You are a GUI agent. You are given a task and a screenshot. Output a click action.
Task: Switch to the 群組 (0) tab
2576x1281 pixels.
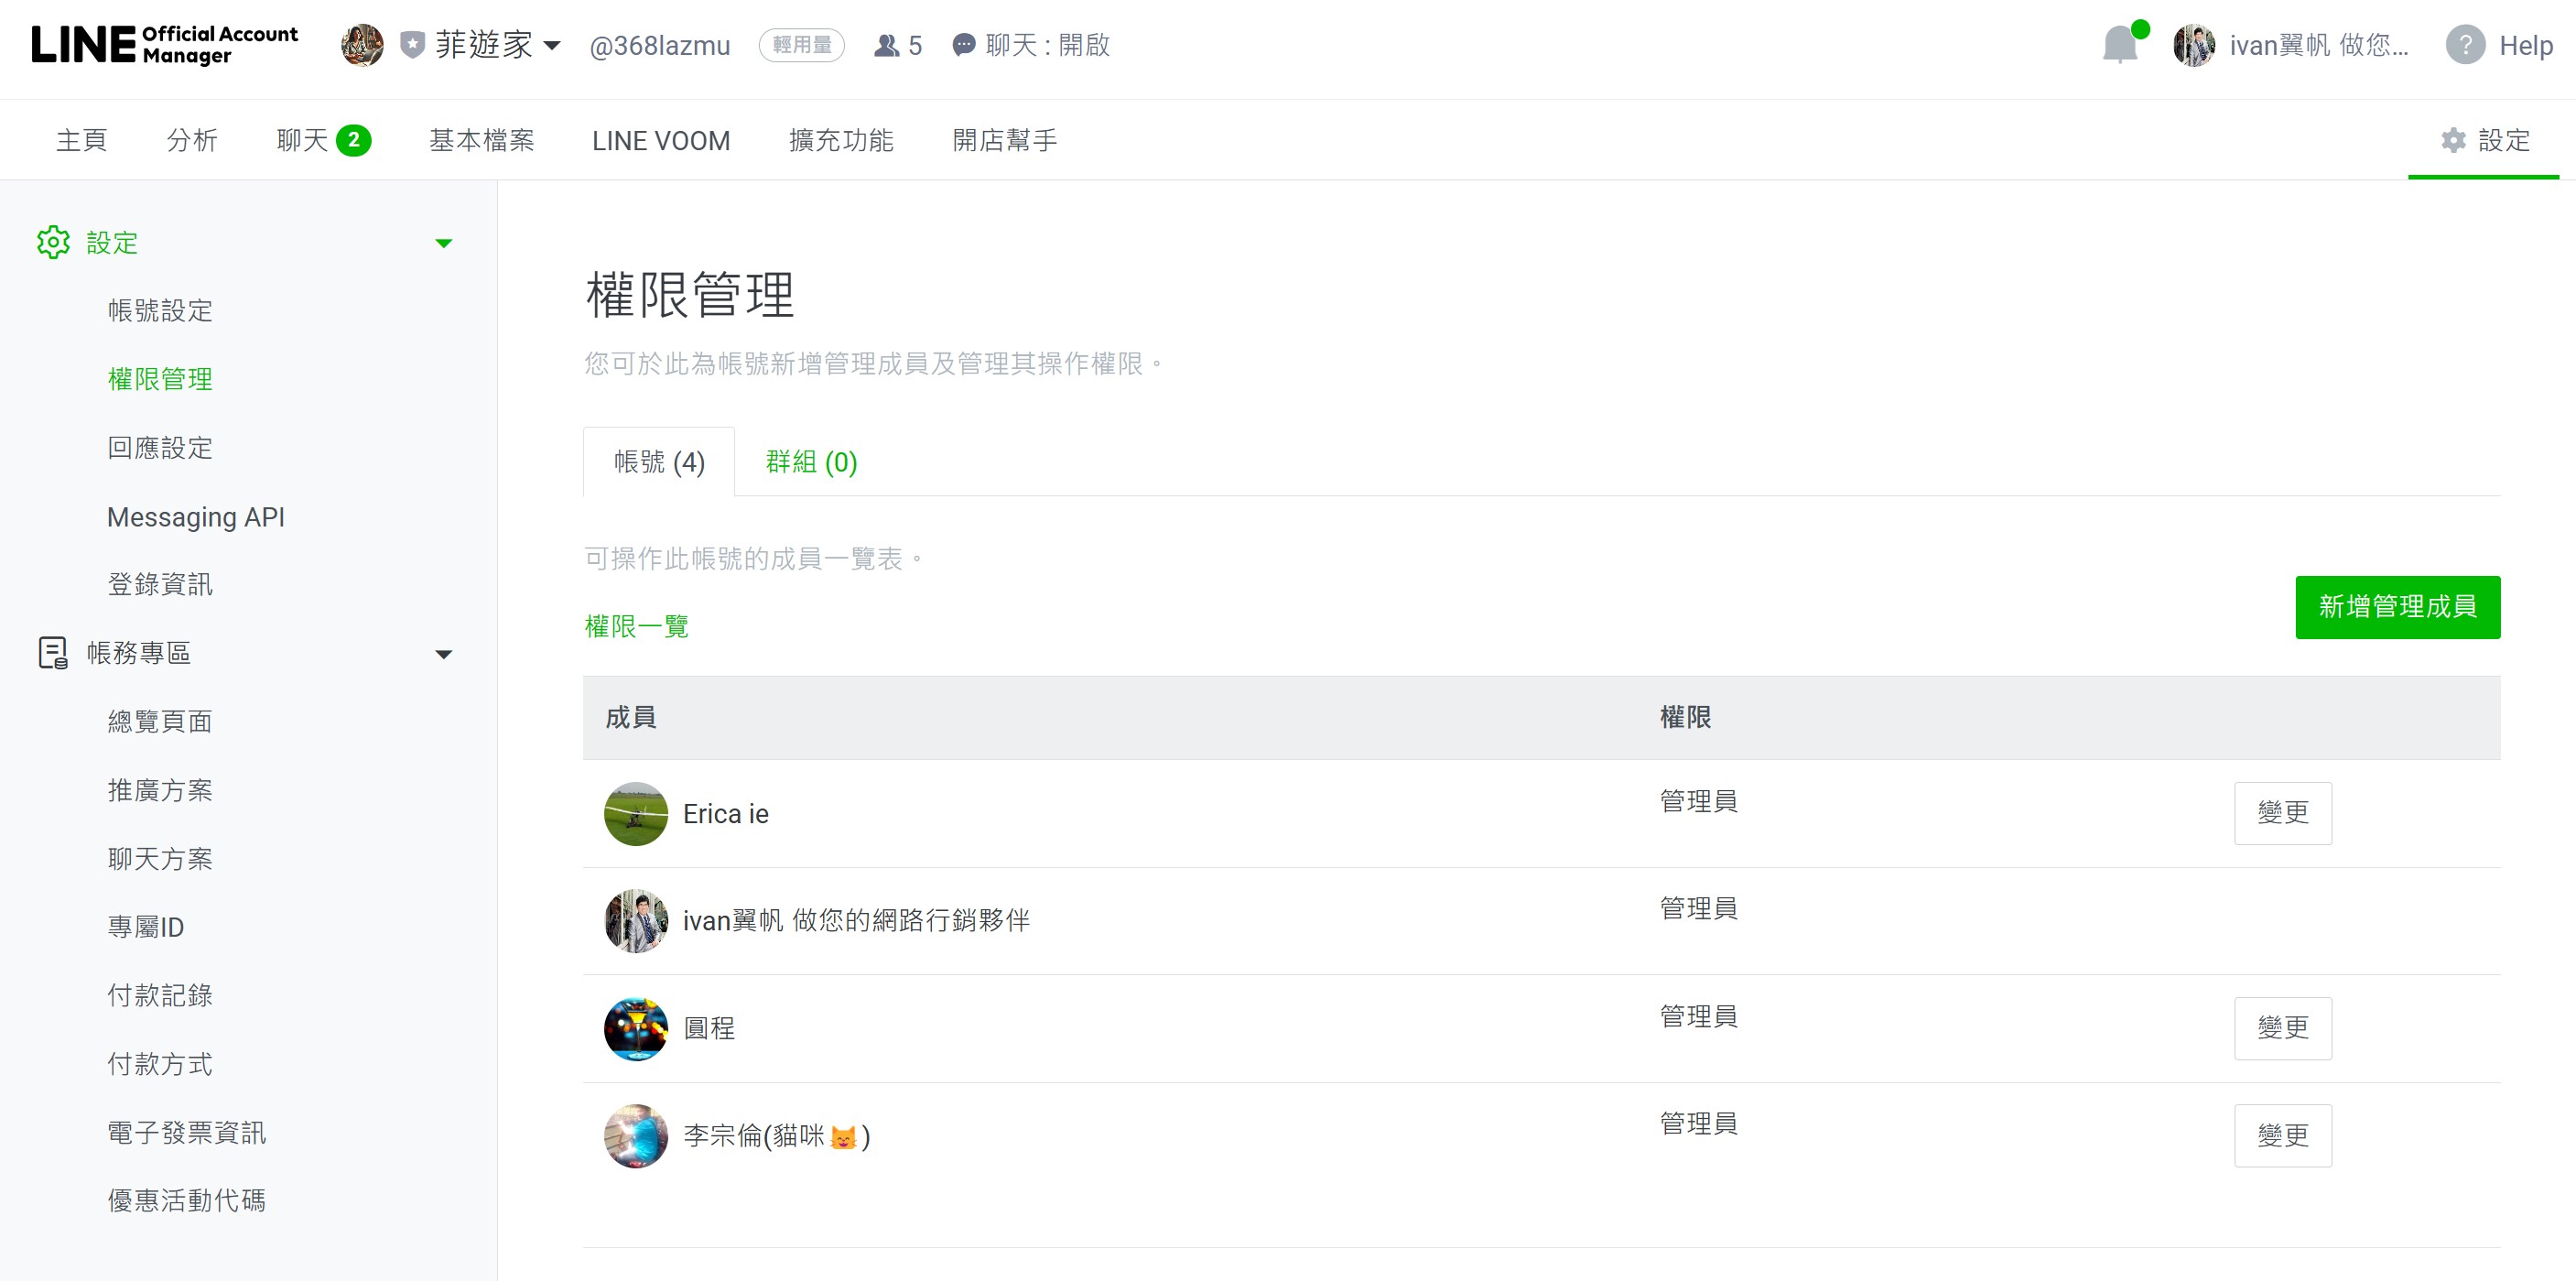click(811, 462)
